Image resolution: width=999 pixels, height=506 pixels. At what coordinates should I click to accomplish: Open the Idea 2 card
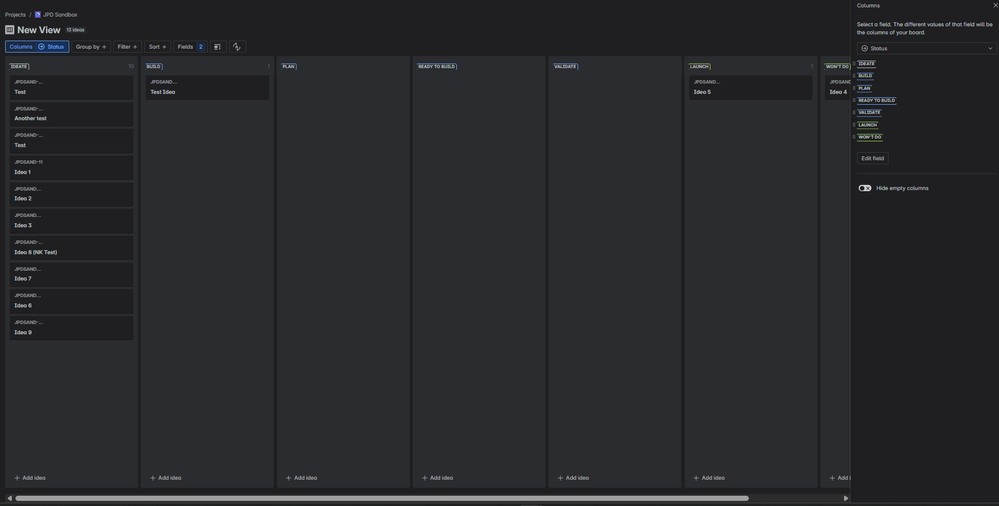(x=71, y=194)
